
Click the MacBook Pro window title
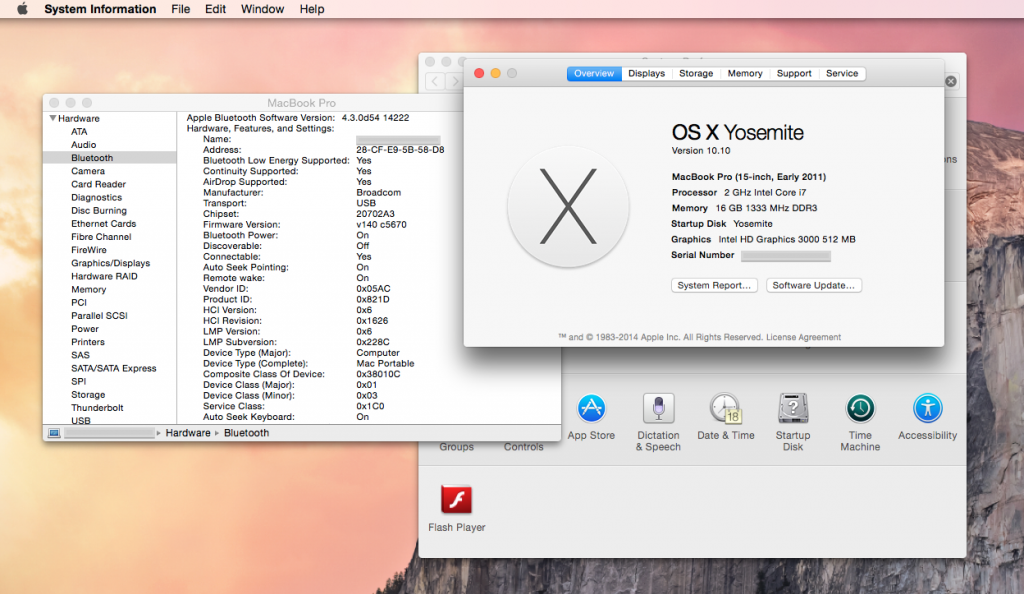(301, 103)
